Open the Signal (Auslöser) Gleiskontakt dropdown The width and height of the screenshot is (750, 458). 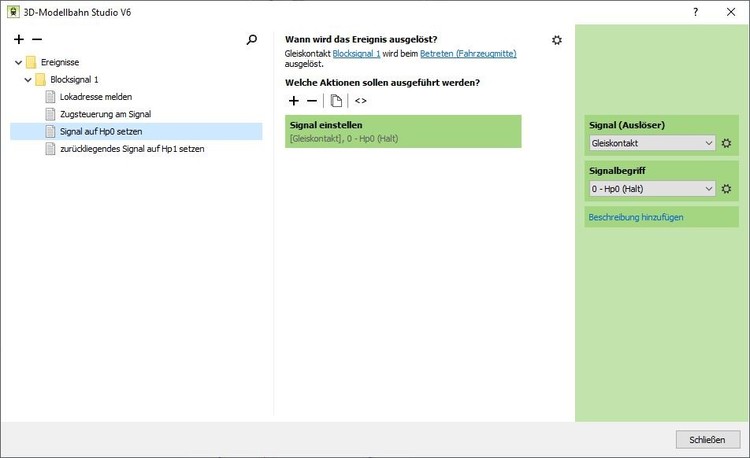[x=652, y=144]
